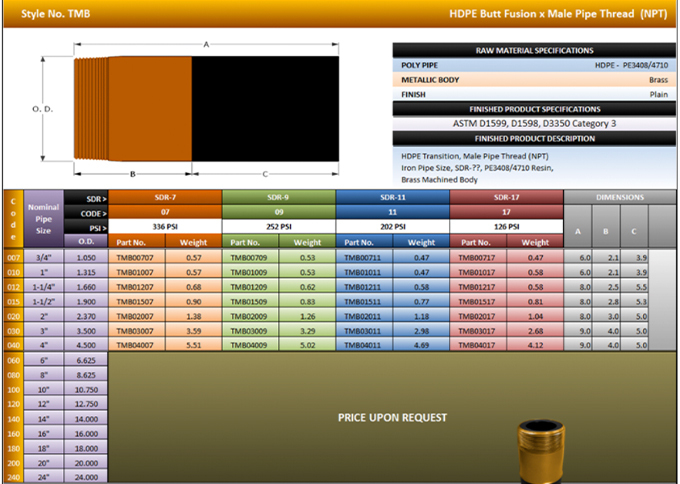Click part number TMB02009
Screen dimensions: 680x484
[249, 315]
